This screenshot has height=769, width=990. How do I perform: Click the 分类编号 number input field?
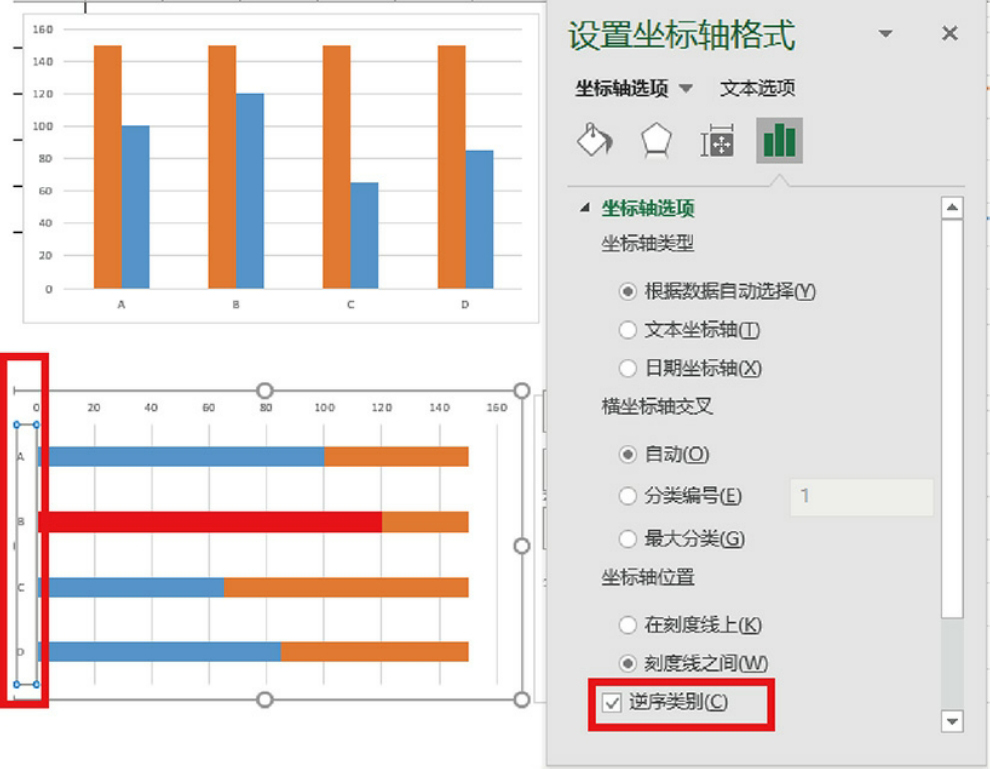(861, 497)
